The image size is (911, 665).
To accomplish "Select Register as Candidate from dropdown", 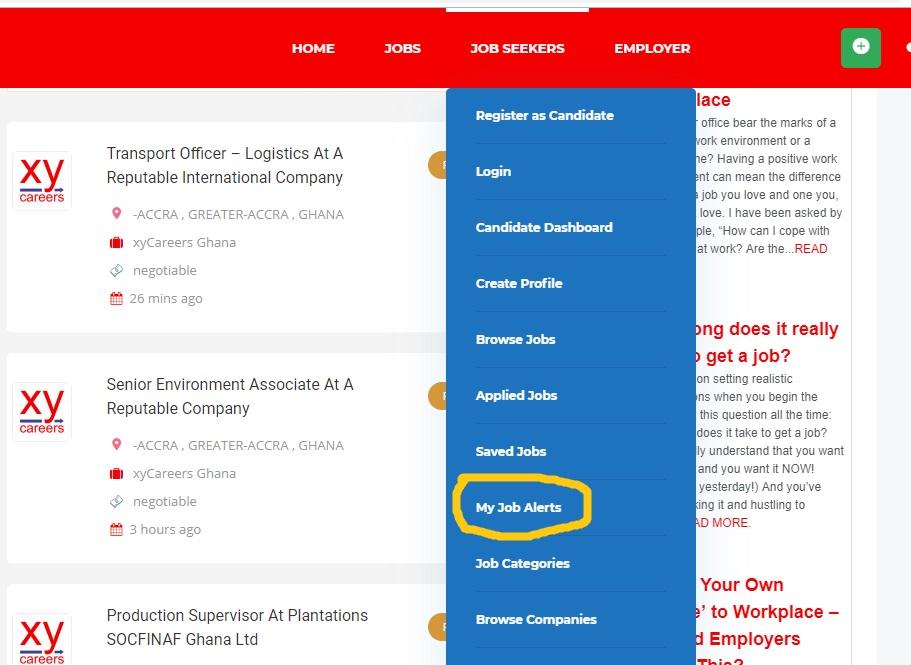I will pyautogui.click(x=544, y=115).
